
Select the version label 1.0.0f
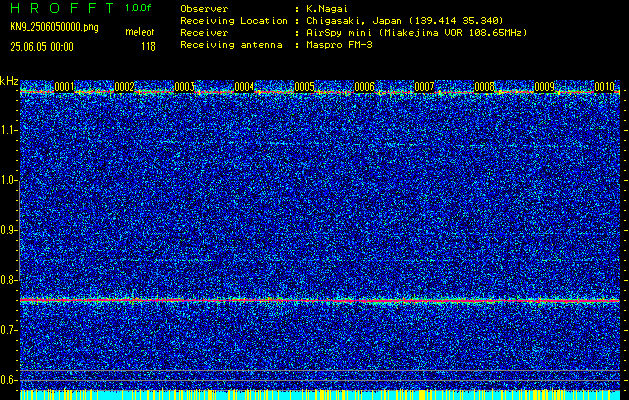coord(138,8)
